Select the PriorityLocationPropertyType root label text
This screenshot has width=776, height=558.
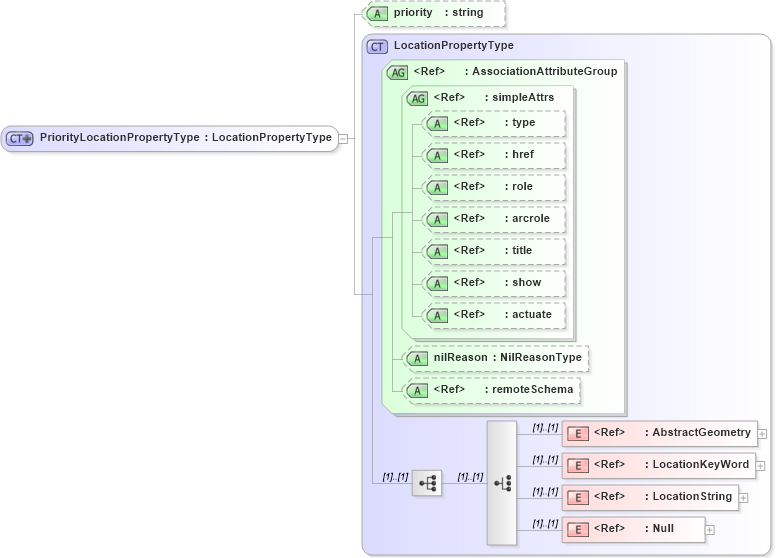(186, 137)
